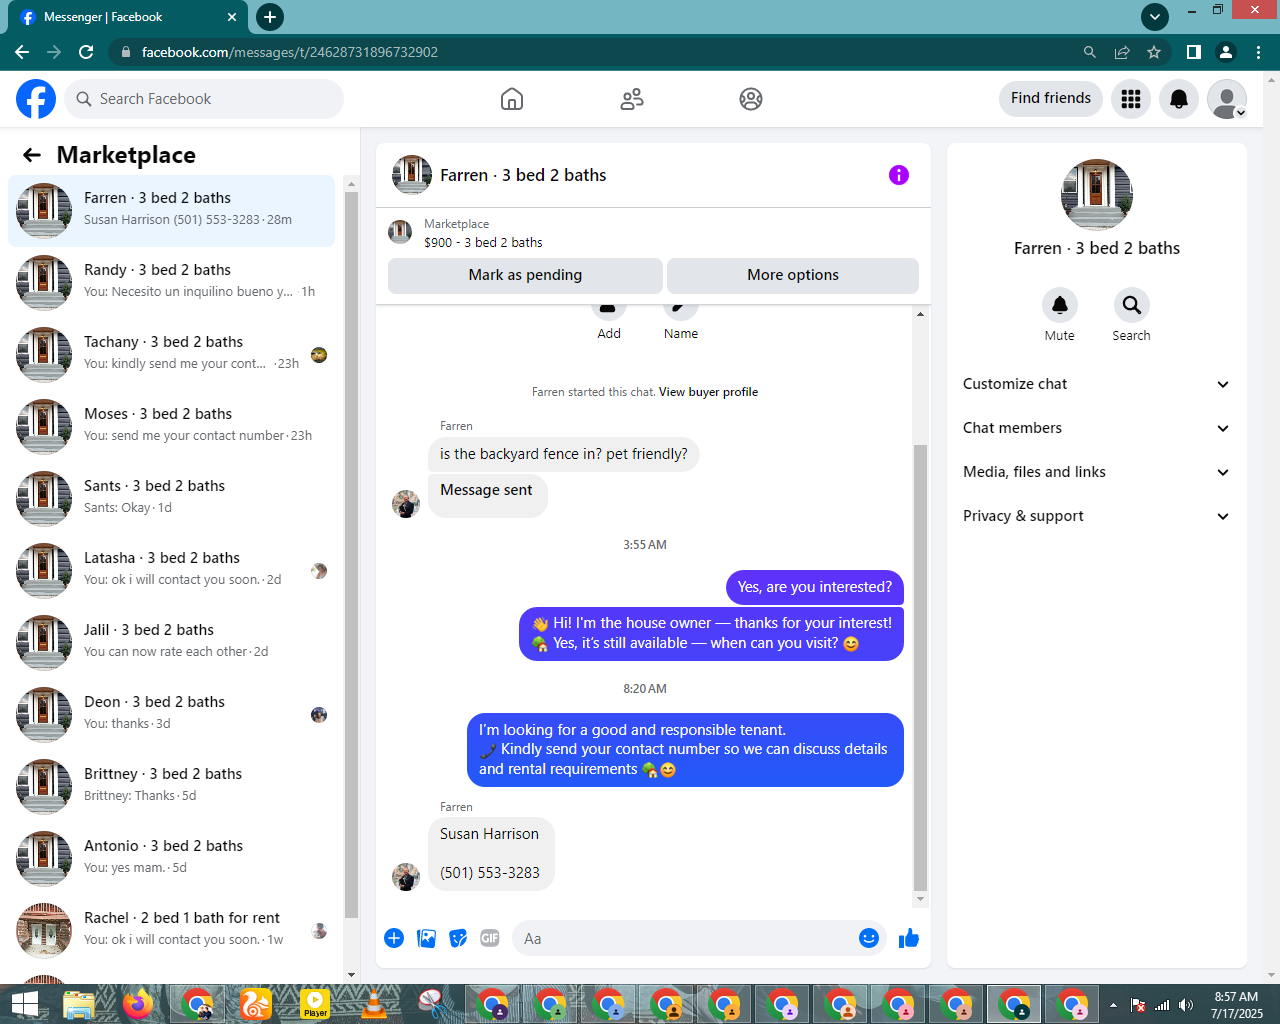The image size is (1280, 1024).
Task: Open the Brittney 3 bed 2 baths chat
Action: coord(172,787)
